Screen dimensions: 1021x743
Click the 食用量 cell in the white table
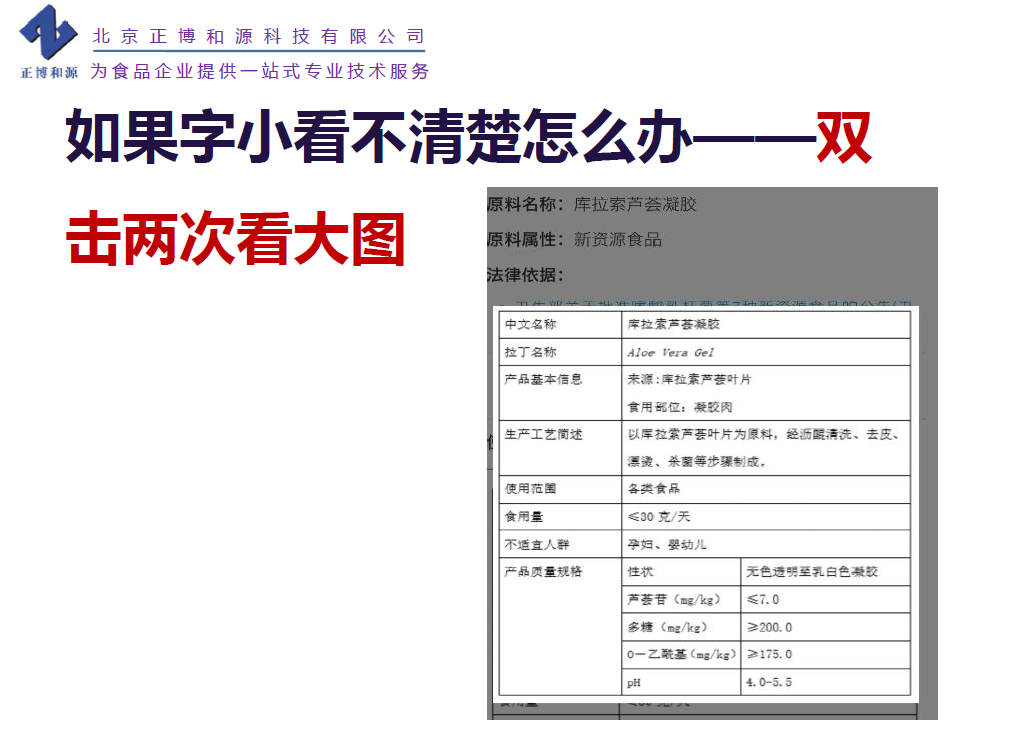pyautogui.click(x=560, y=517)
